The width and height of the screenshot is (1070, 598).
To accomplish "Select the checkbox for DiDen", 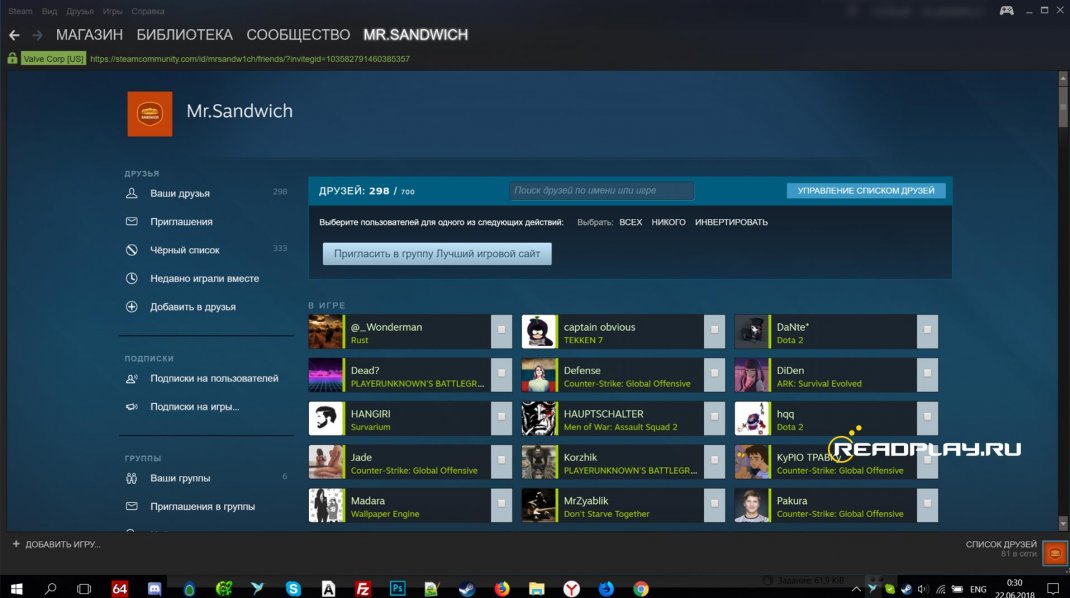I will 927,373.
